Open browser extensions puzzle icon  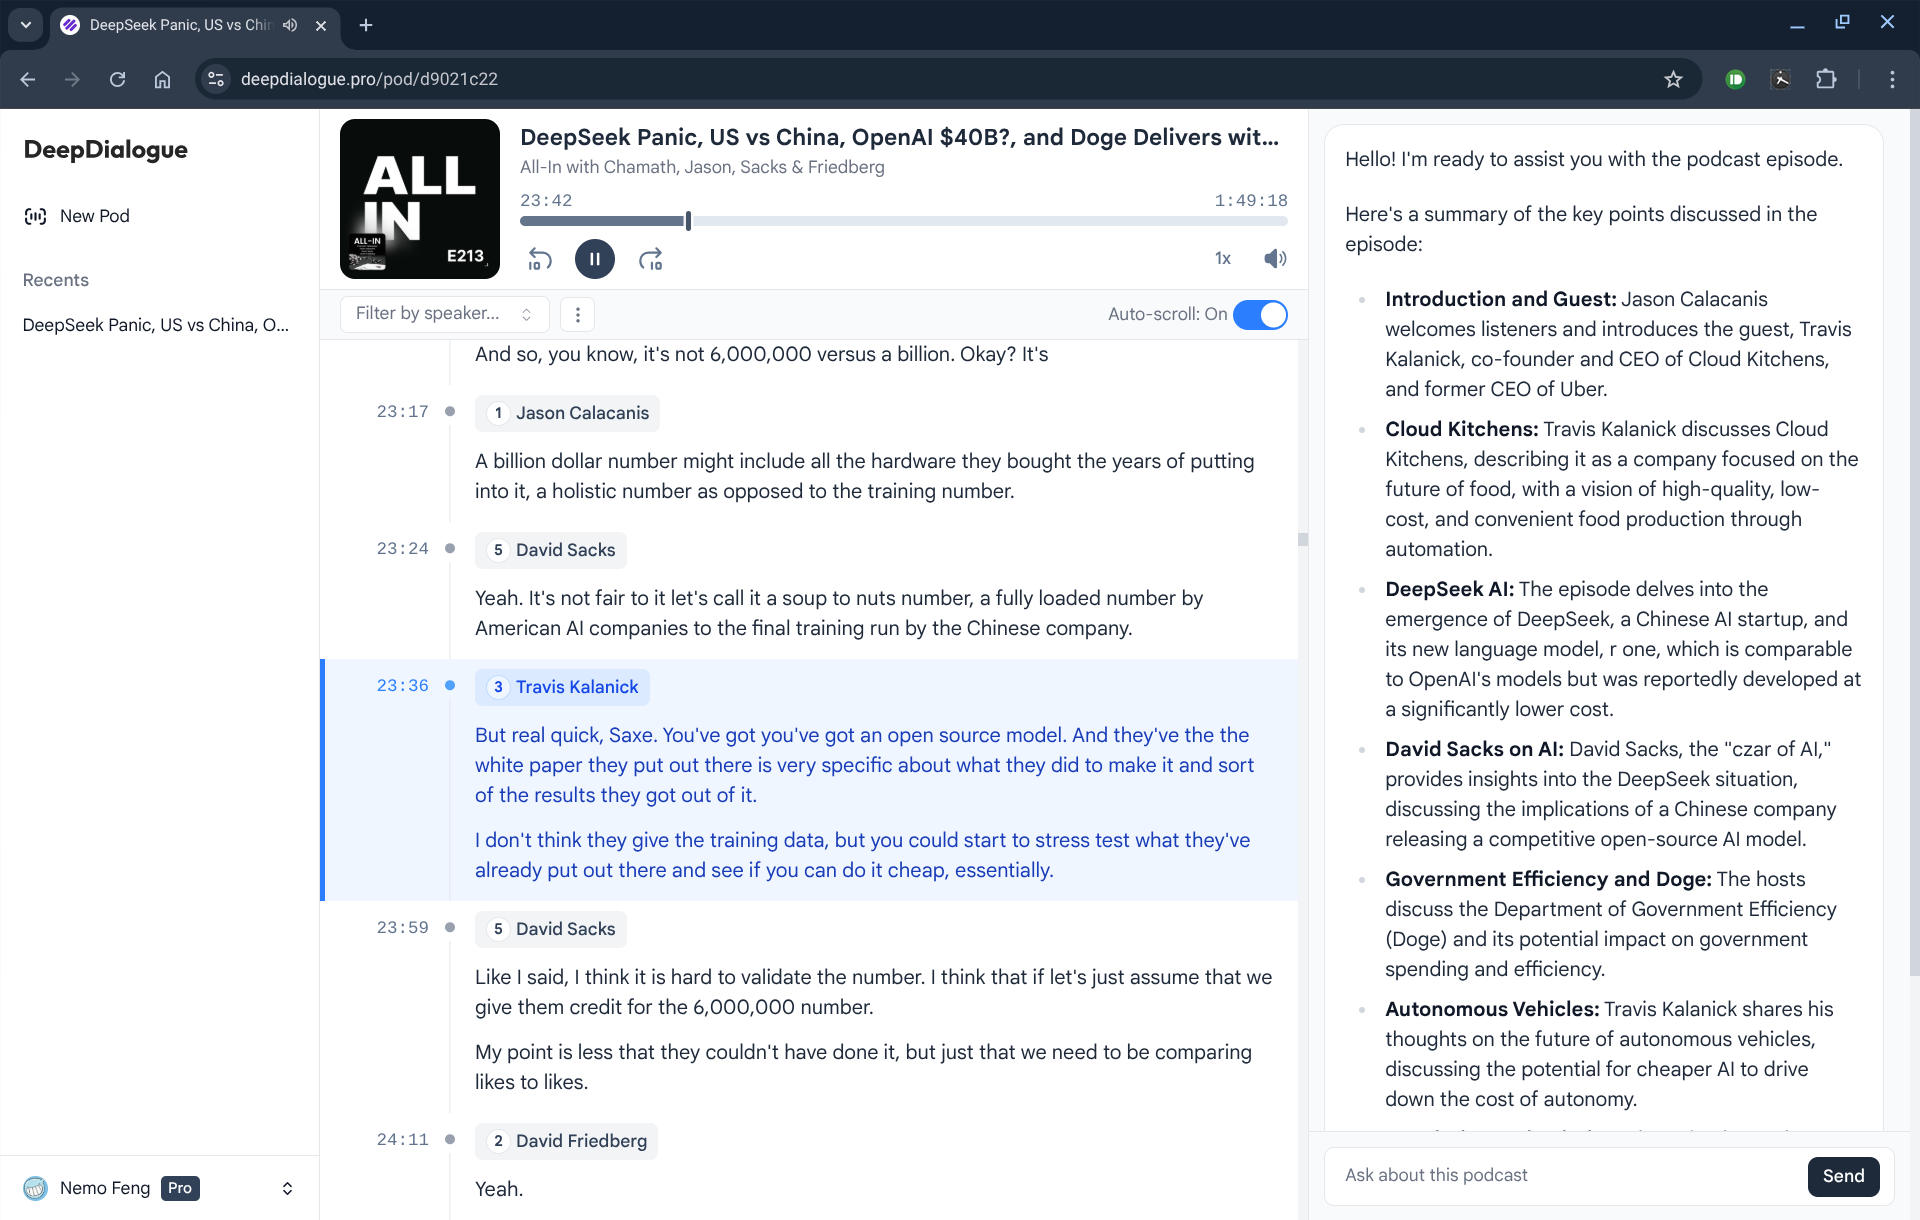[x=1826, y=79]
